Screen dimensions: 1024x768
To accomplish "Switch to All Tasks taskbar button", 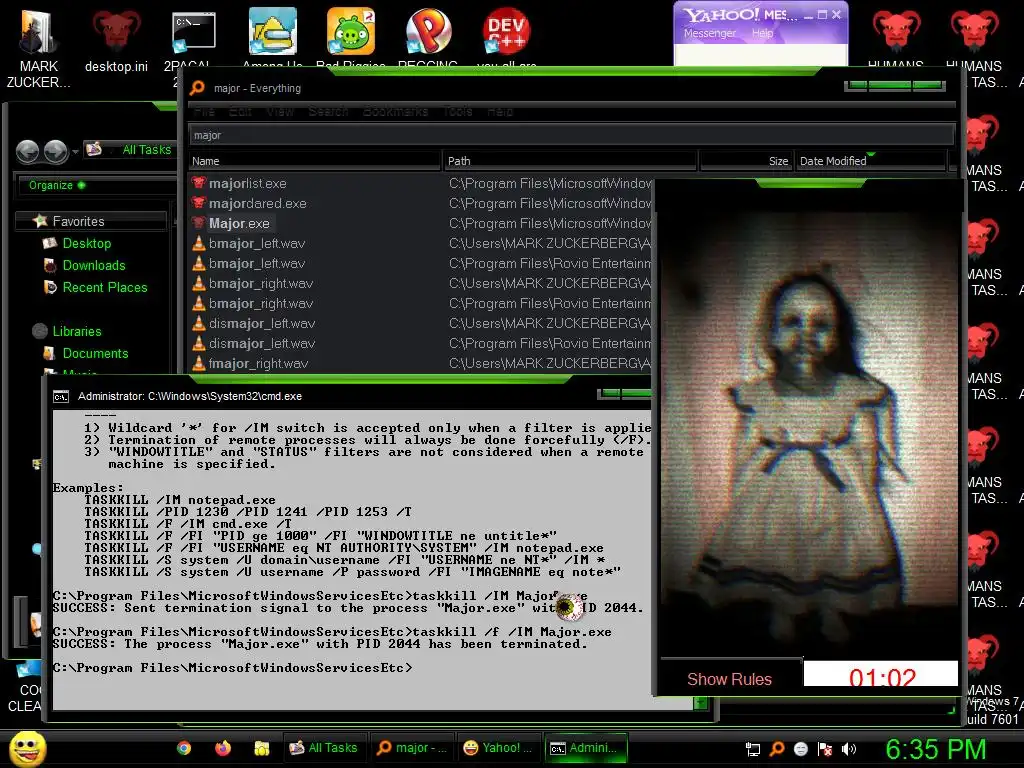I will [324, 748].
